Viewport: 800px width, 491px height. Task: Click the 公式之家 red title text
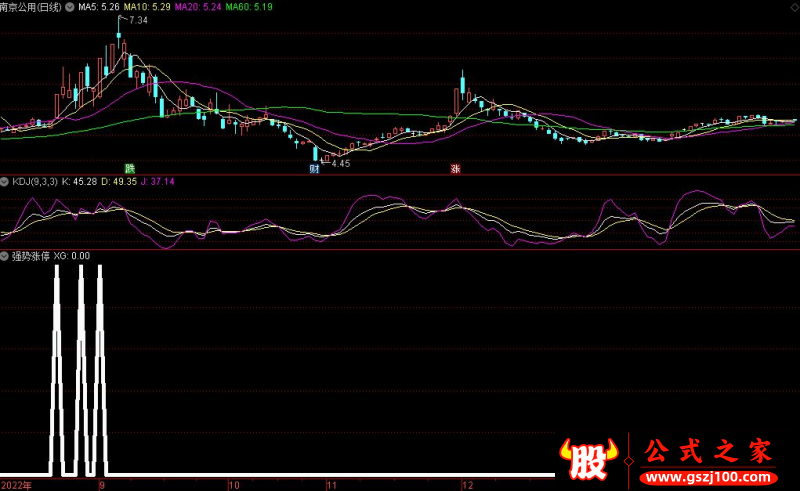[707, 451]
